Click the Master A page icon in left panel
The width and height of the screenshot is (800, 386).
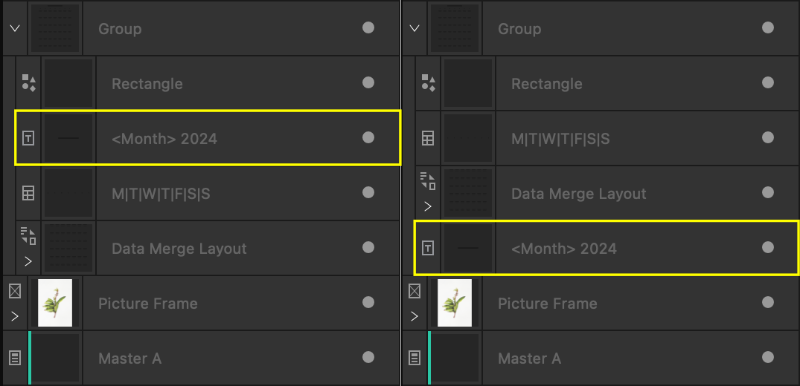(x=15, y=358)
